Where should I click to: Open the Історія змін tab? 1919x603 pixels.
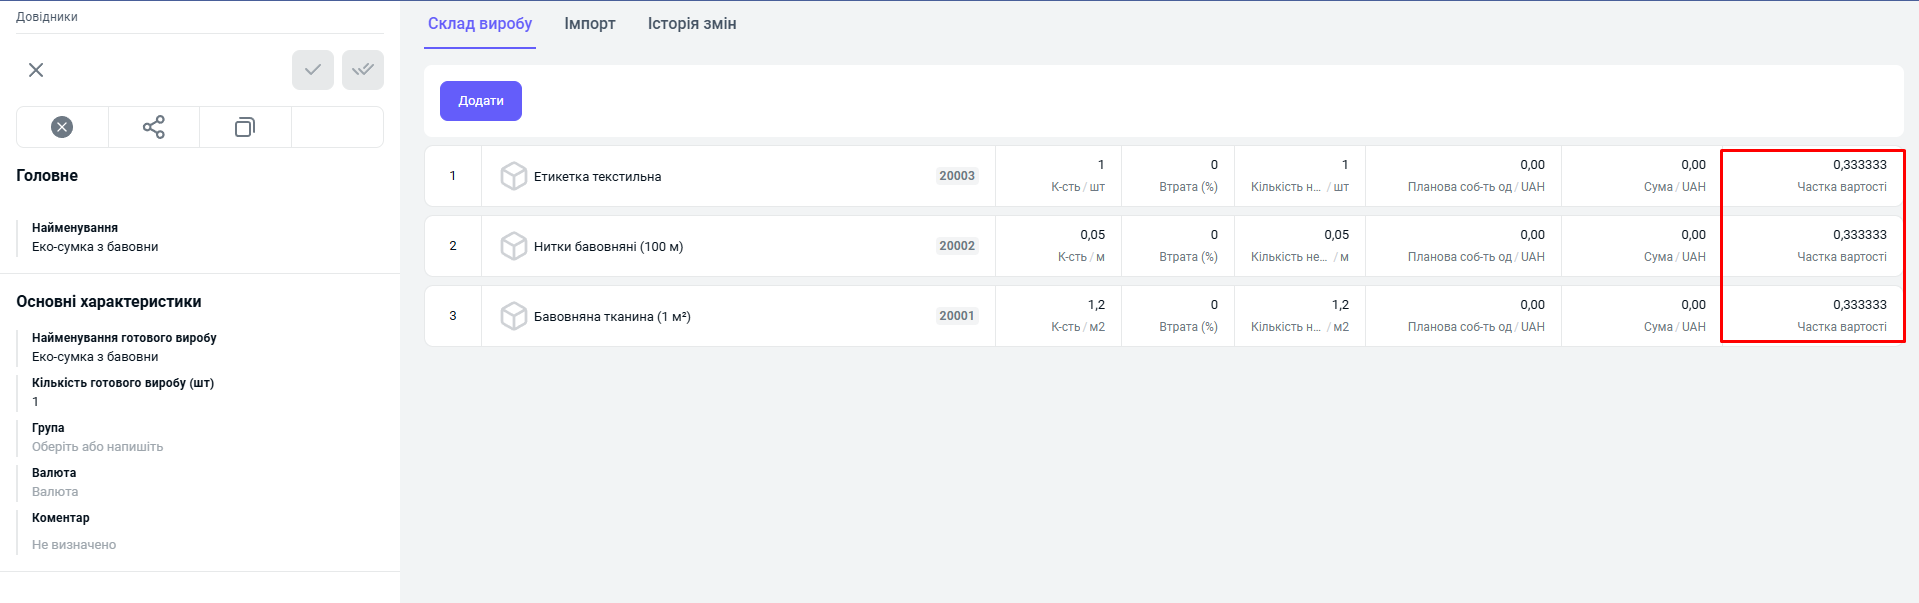[692, 24]
